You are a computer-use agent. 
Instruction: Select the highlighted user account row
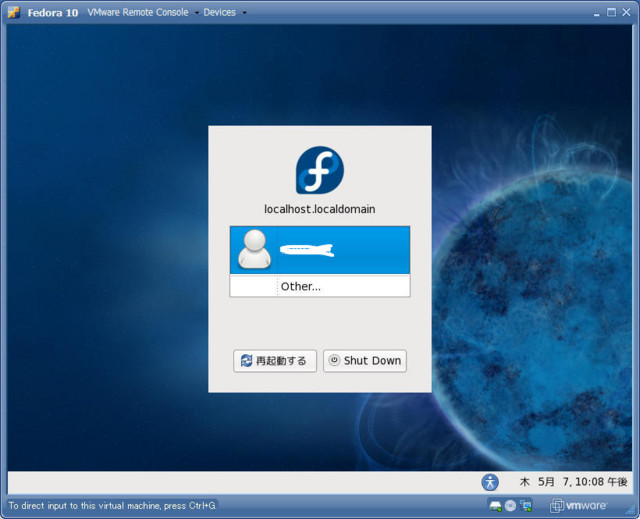coord(320,250)
